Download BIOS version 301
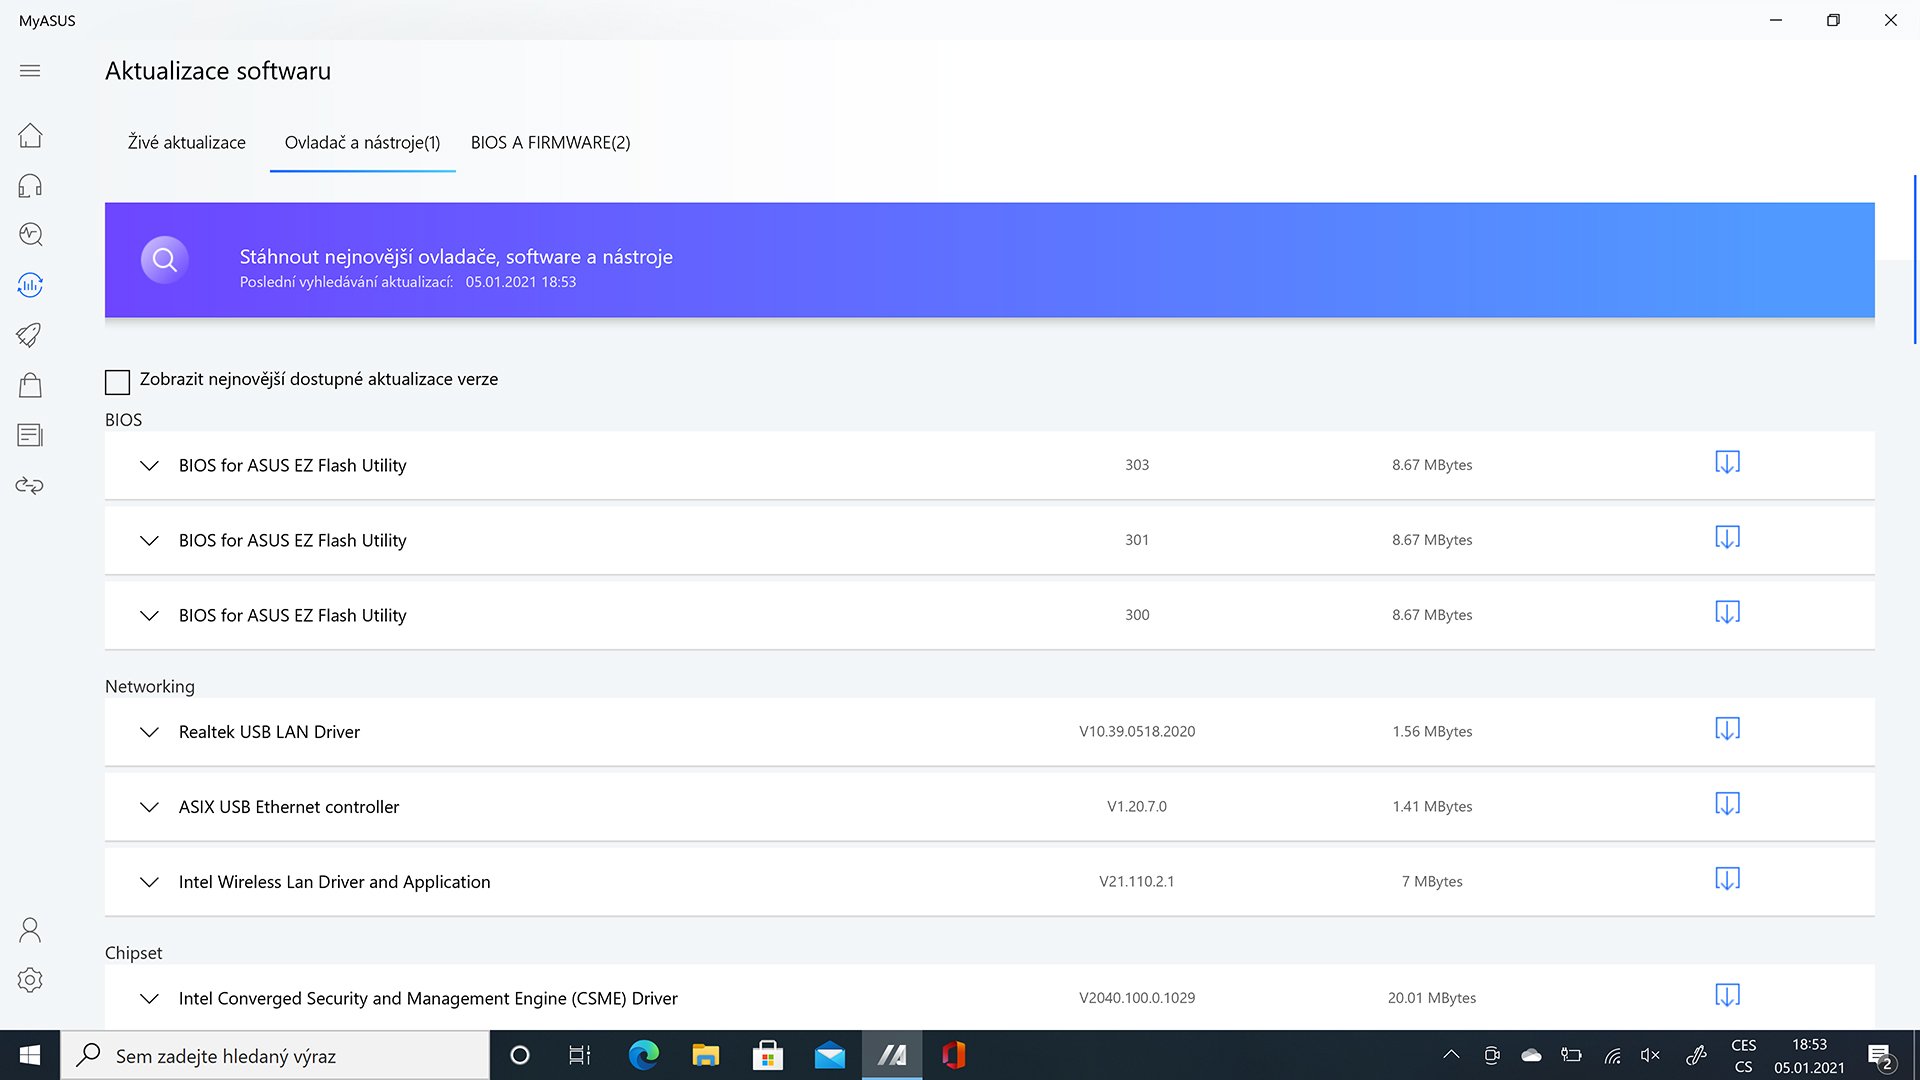The height and width of the screenshot is (1080, 1920). tap(1727, 537)
